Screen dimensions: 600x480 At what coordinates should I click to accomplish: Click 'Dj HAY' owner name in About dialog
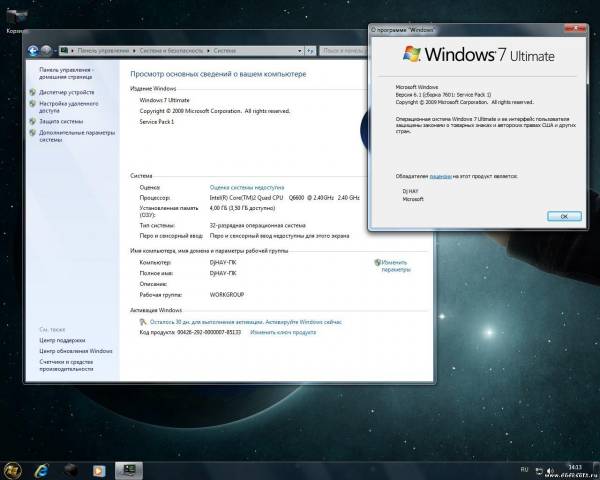pos(410,191)
